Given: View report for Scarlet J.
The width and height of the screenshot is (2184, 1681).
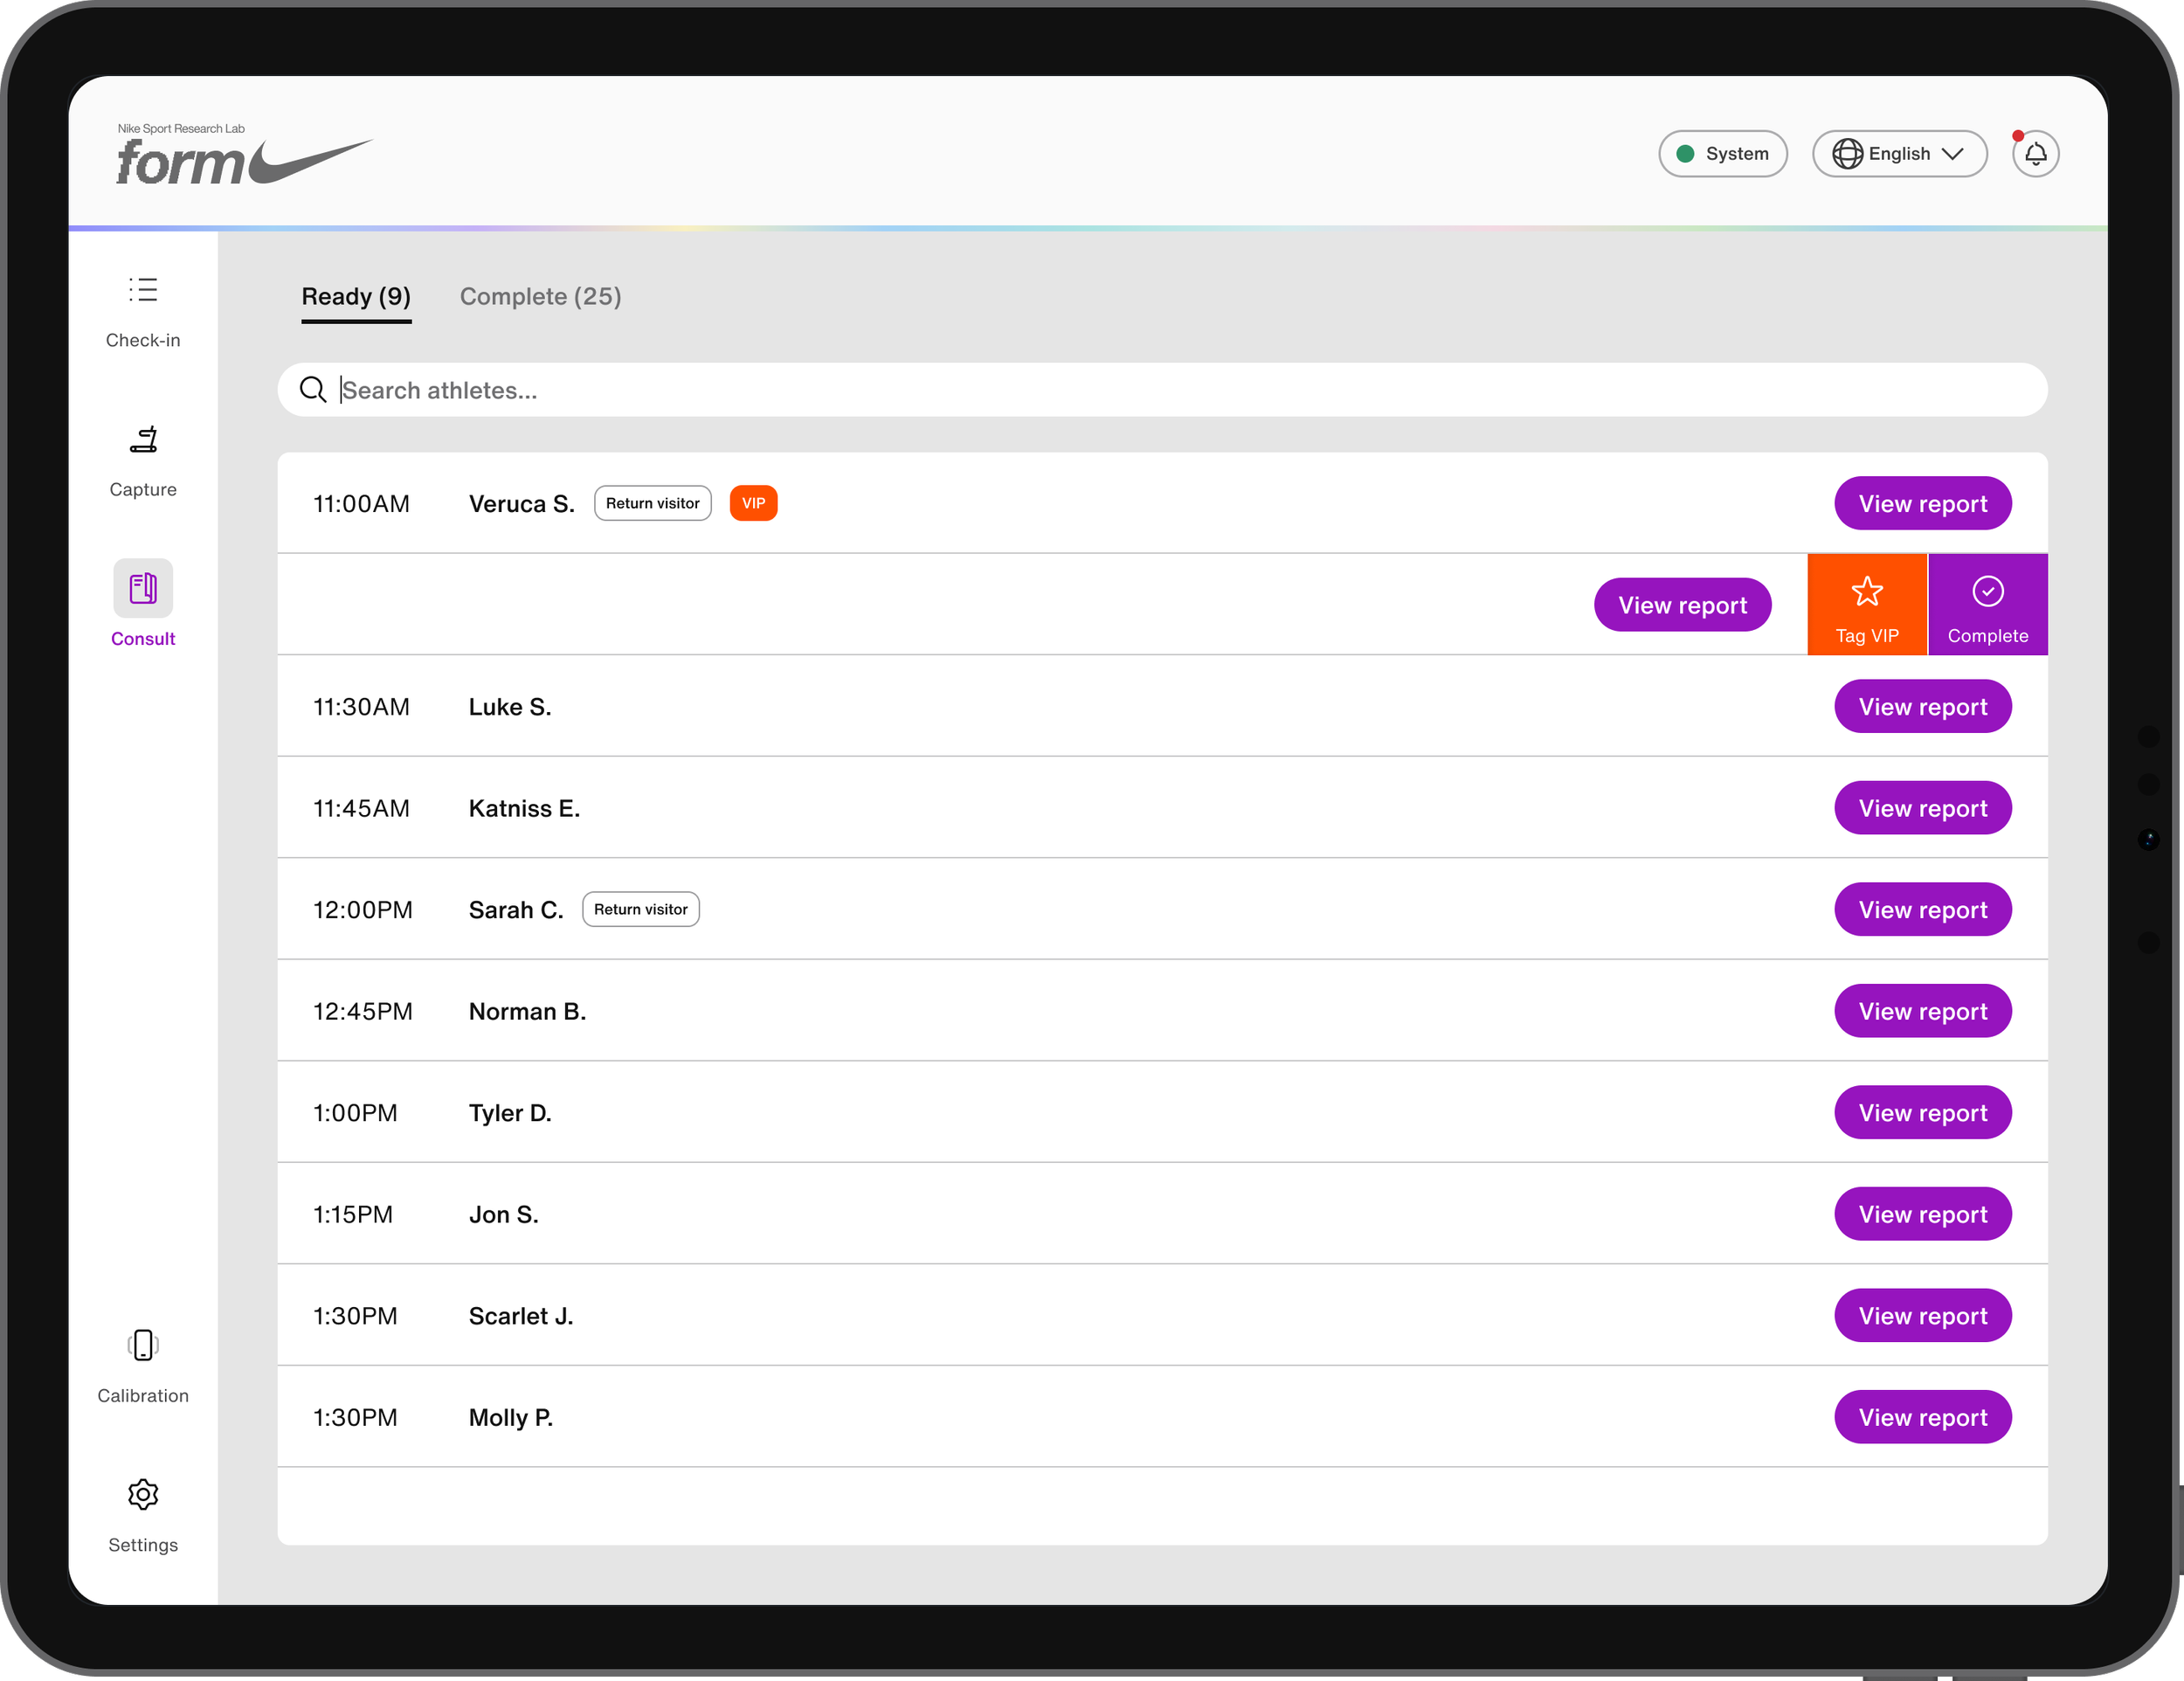Looking at the screenshot, I should pyautogui.click(x=1922, y=1316).
